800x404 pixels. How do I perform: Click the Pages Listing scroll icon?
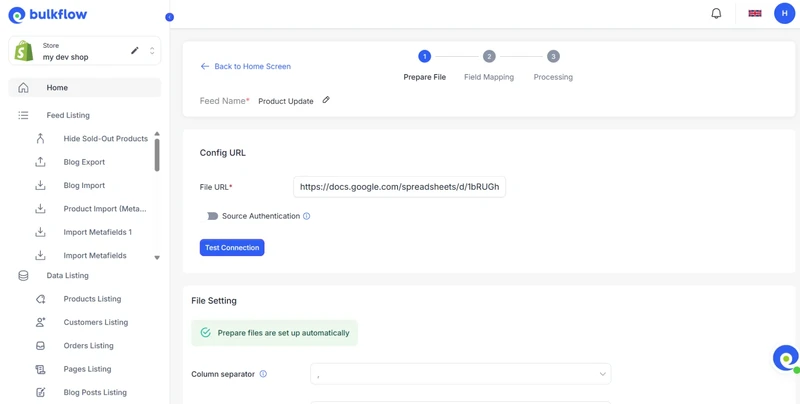point(40,369)
